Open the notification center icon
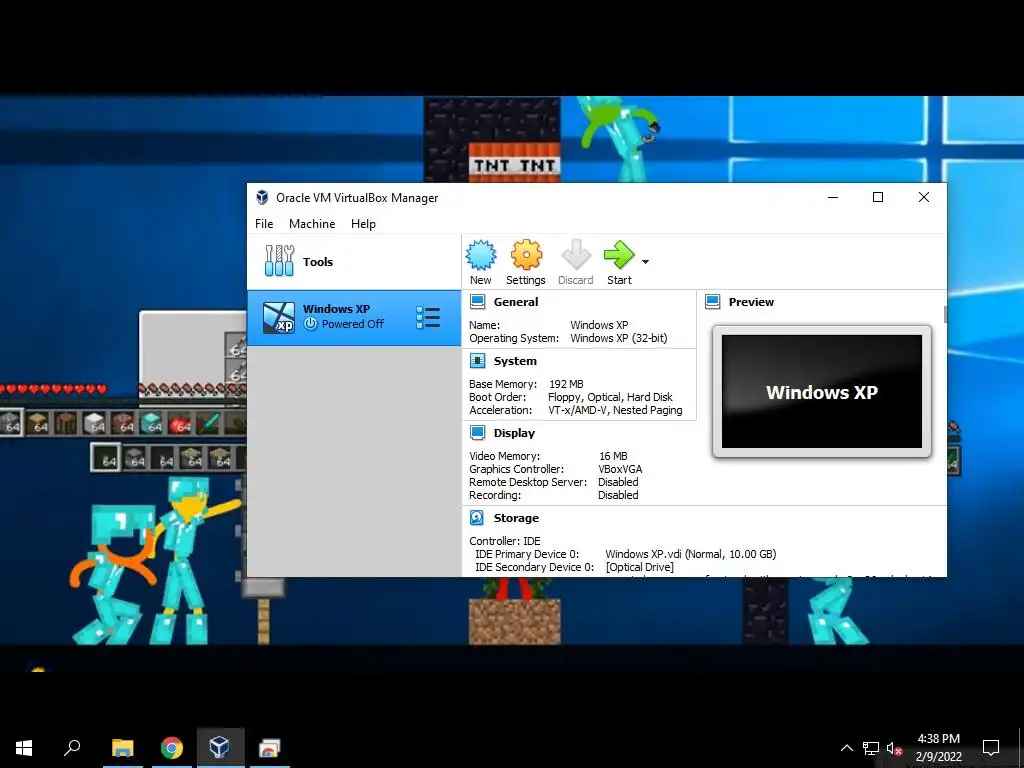 pyautogui.click(x=991, y=748)
